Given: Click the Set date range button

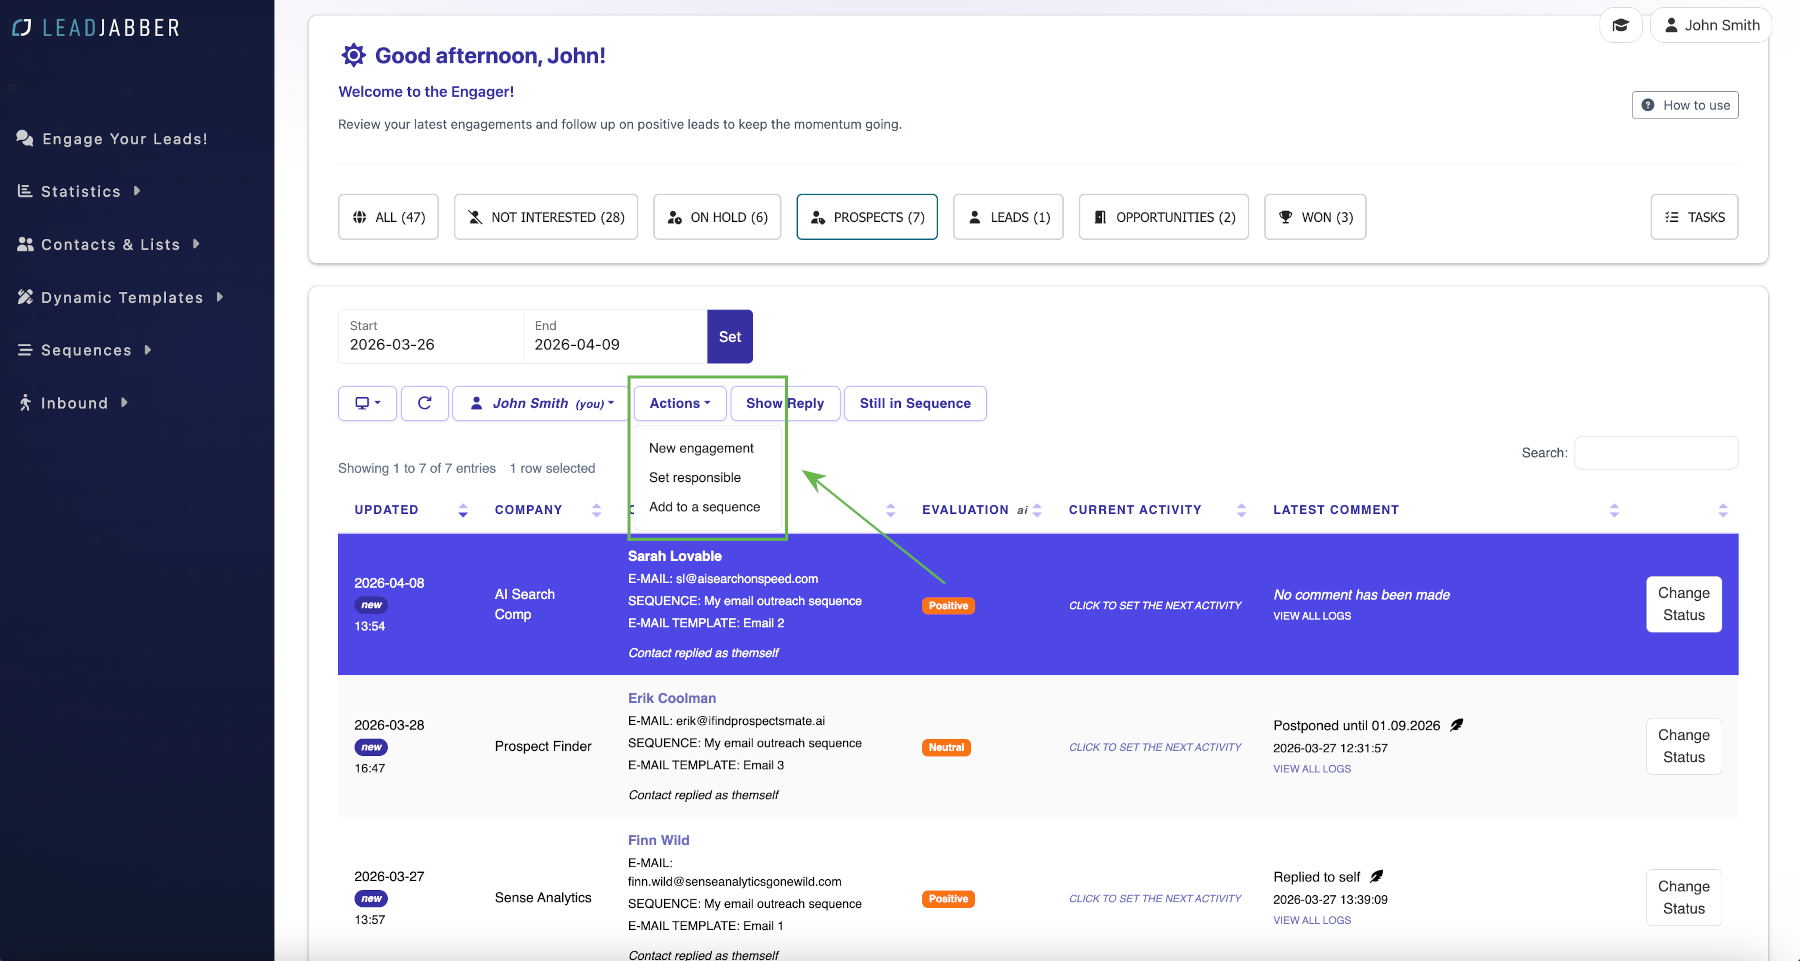Looking at the screenshot, I should click(x=730, y=337).
